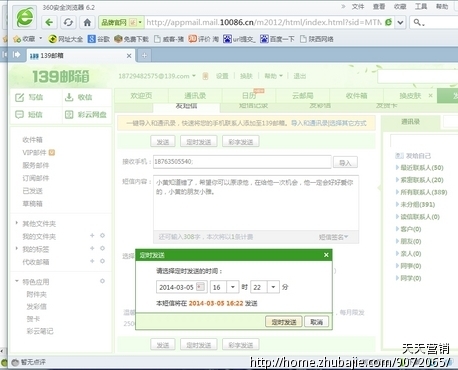Click the 写信 compose mail icon
458x370 pixels.
pos(20,97)
